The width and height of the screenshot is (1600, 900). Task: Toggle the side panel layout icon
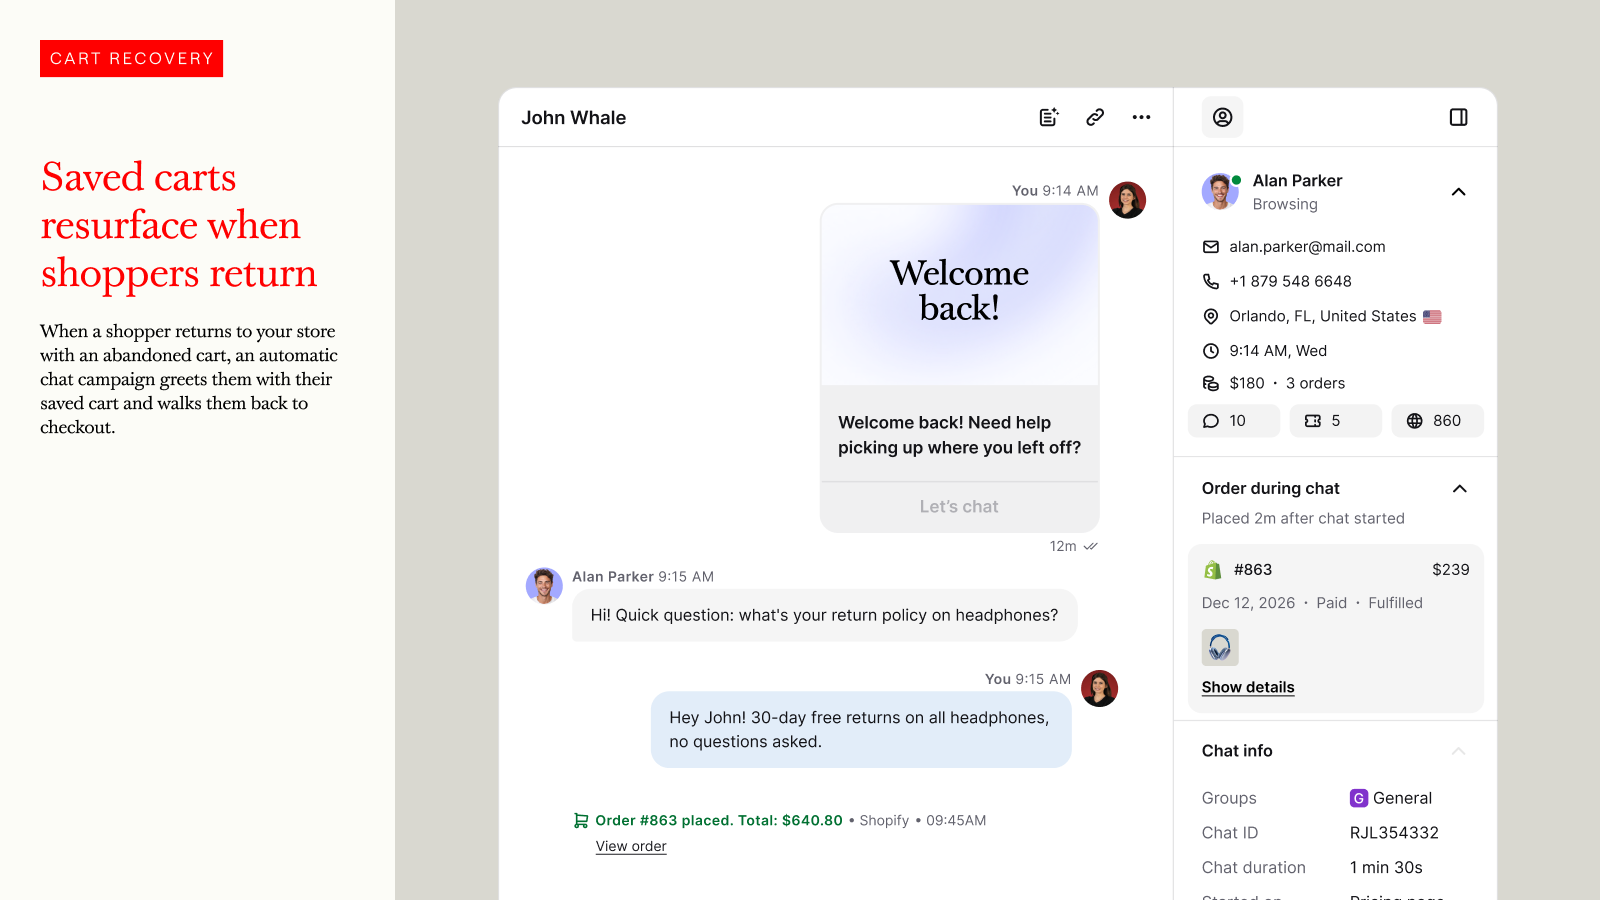1458,117
